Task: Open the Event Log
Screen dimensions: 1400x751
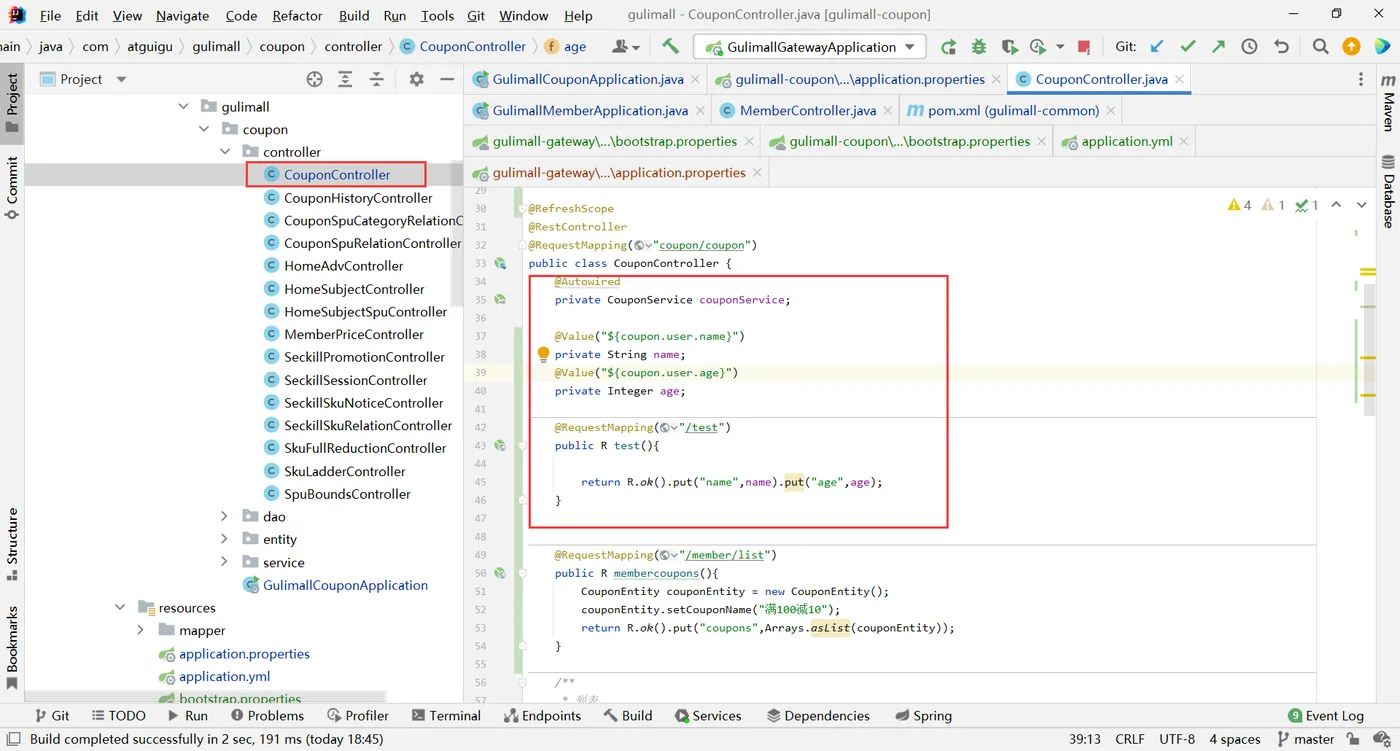Action: pos(1326,715)
